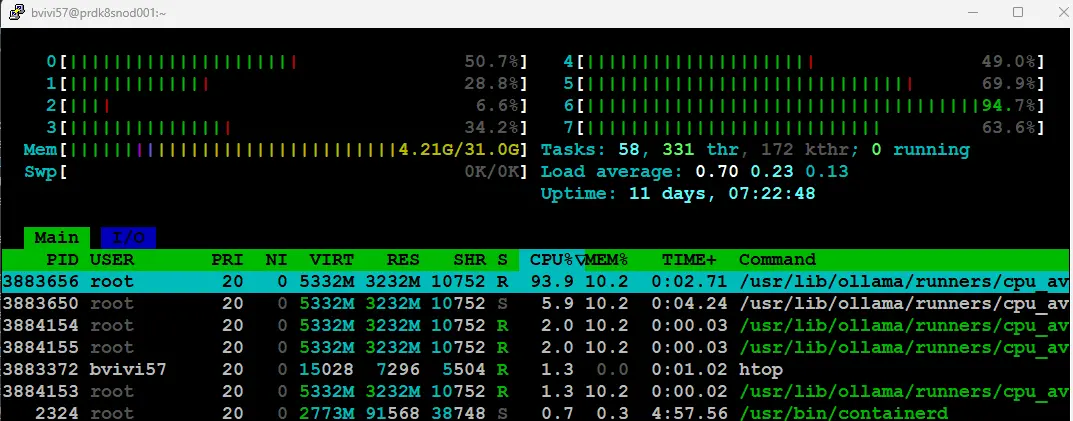1073x421 pixels.
Task: Maximize the PuTTY window
Action: (x=1018, y=12)
